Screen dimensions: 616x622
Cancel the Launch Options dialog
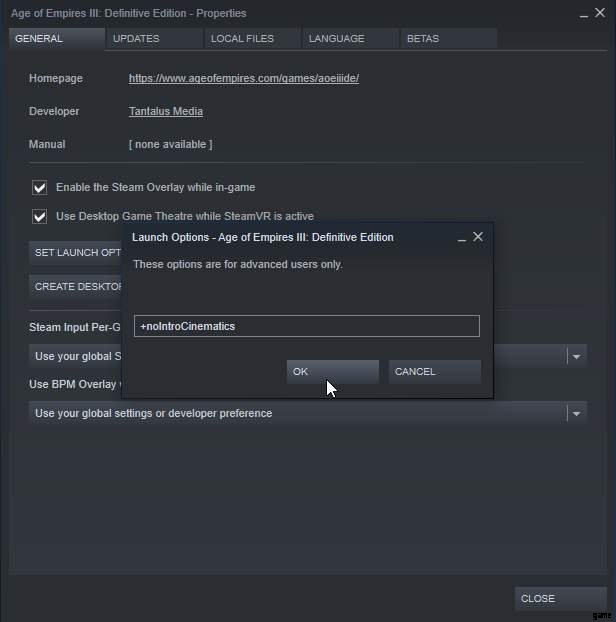pos(434,372)
